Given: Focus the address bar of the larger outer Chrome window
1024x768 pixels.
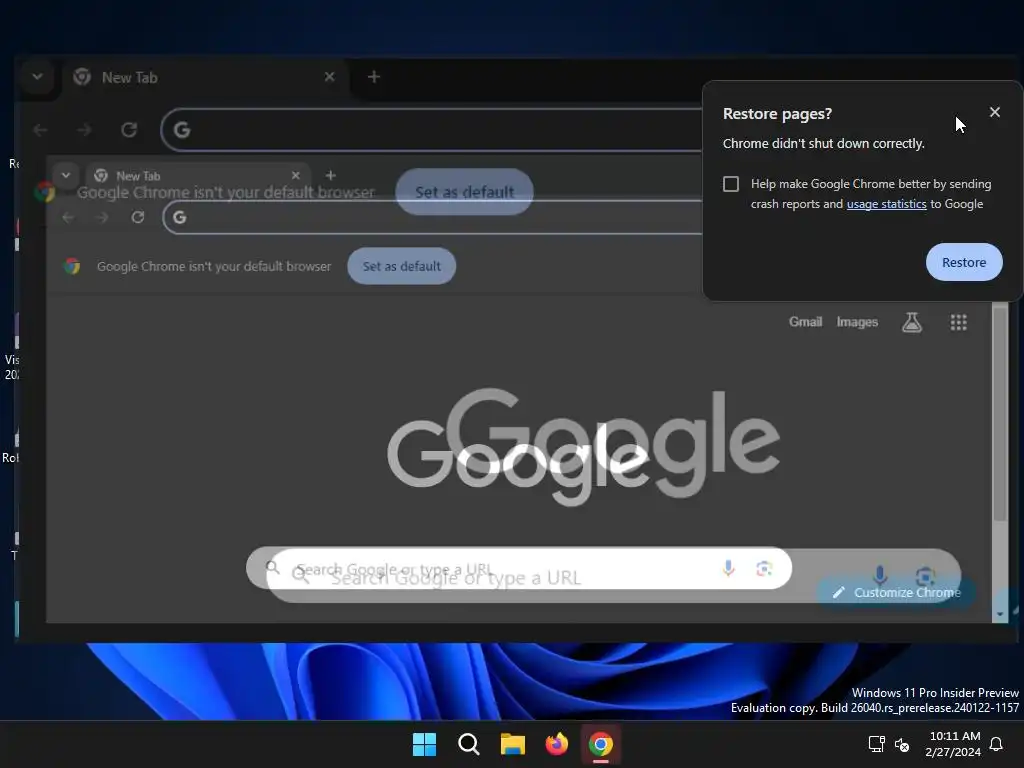Looking at the screenshot, I should click(x=431, y=130).
